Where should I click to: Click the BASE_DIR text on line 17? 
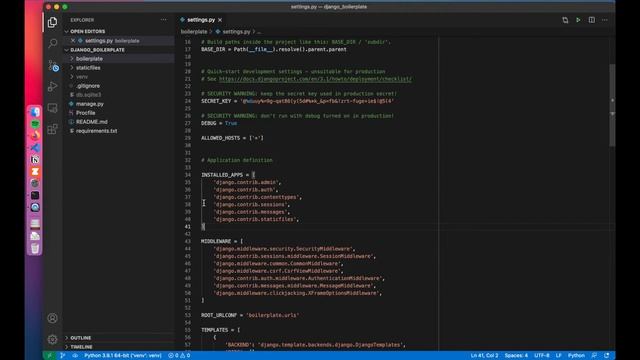(x=213, y=49)
